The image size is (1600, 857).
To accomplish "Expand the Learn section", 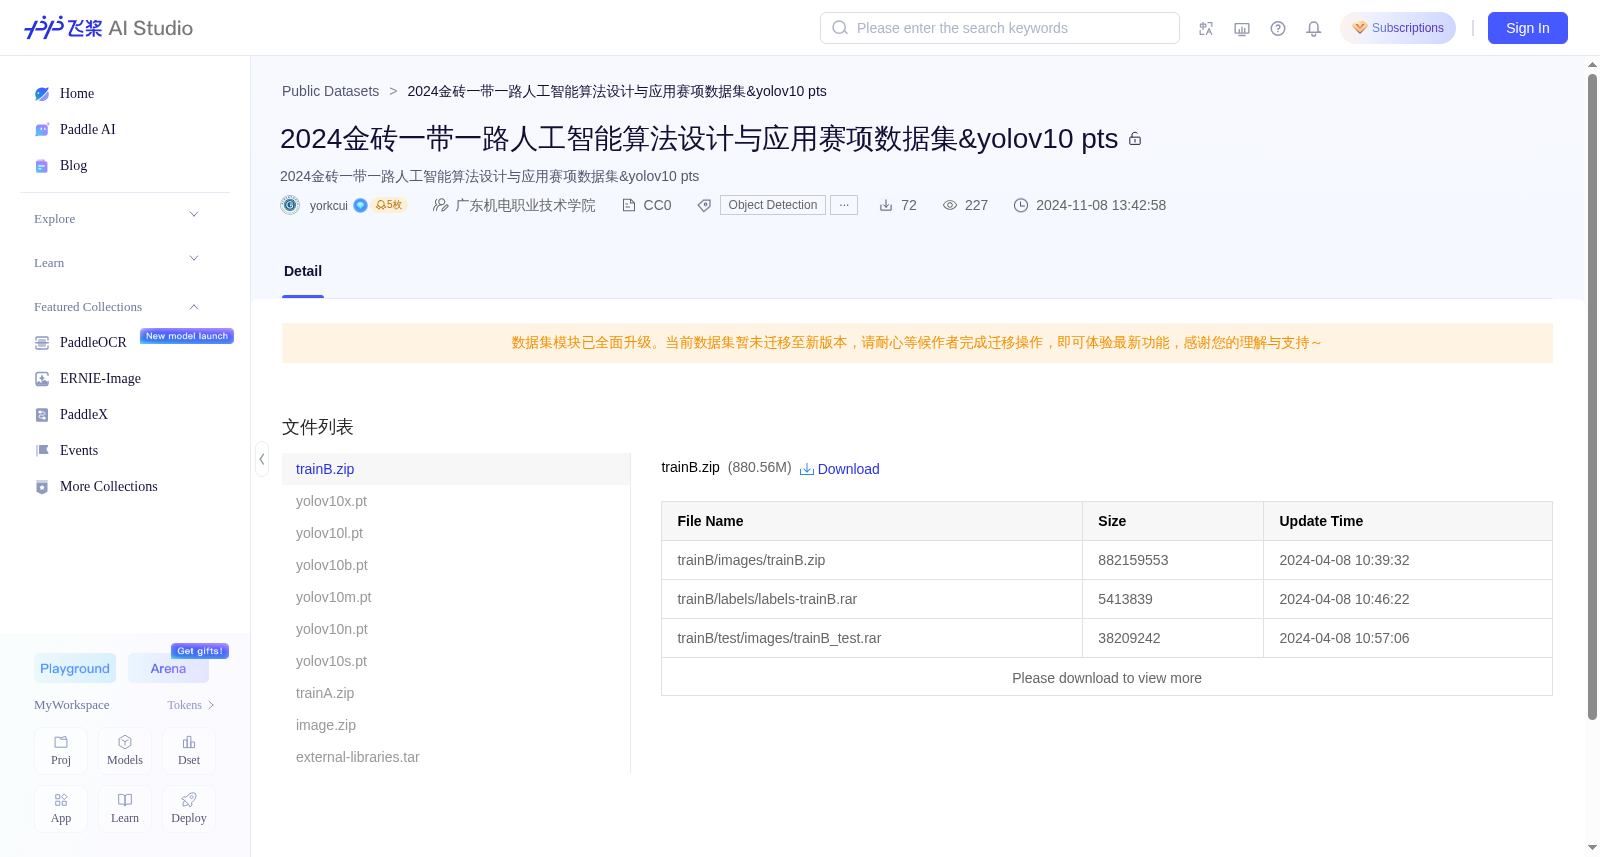I will click(117, 262).
